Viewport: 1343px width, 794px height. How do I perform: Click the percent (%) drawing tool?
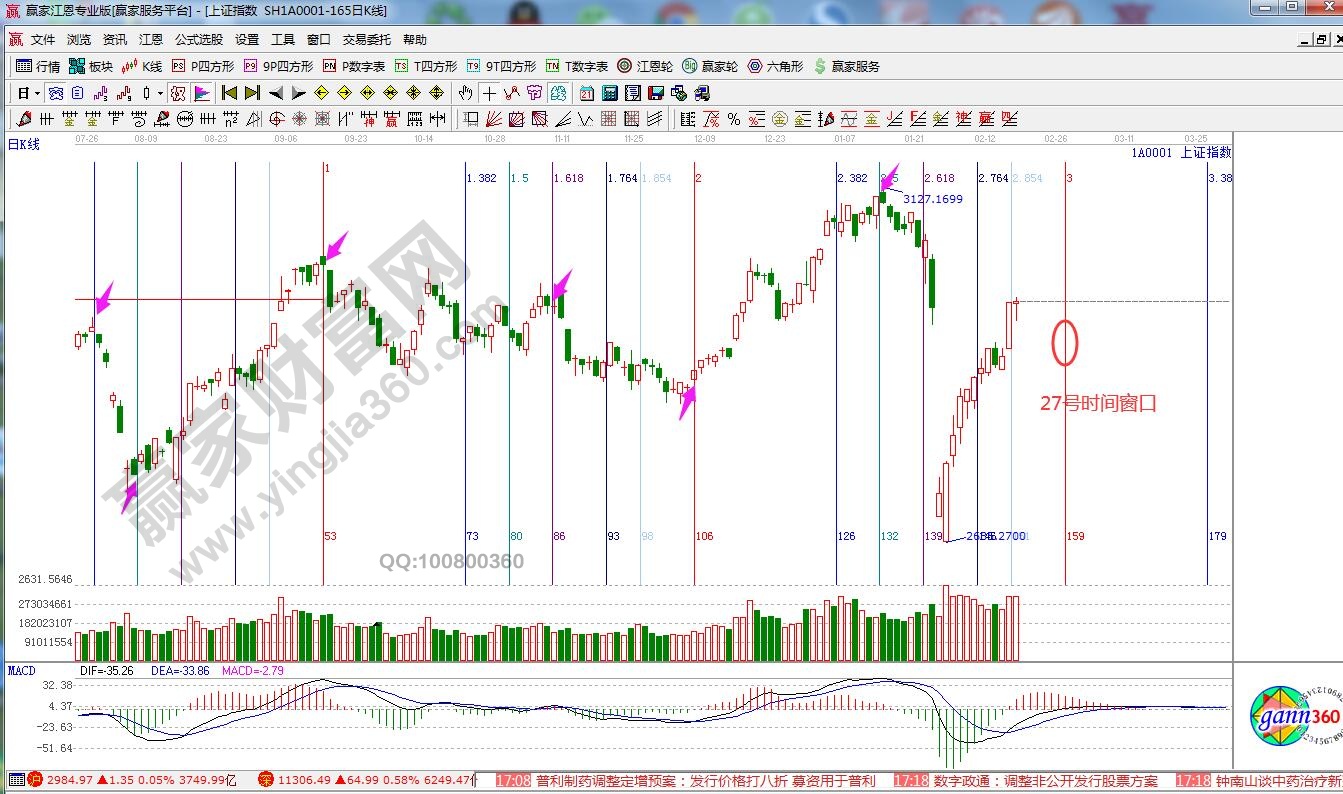[x=734, y=119]
